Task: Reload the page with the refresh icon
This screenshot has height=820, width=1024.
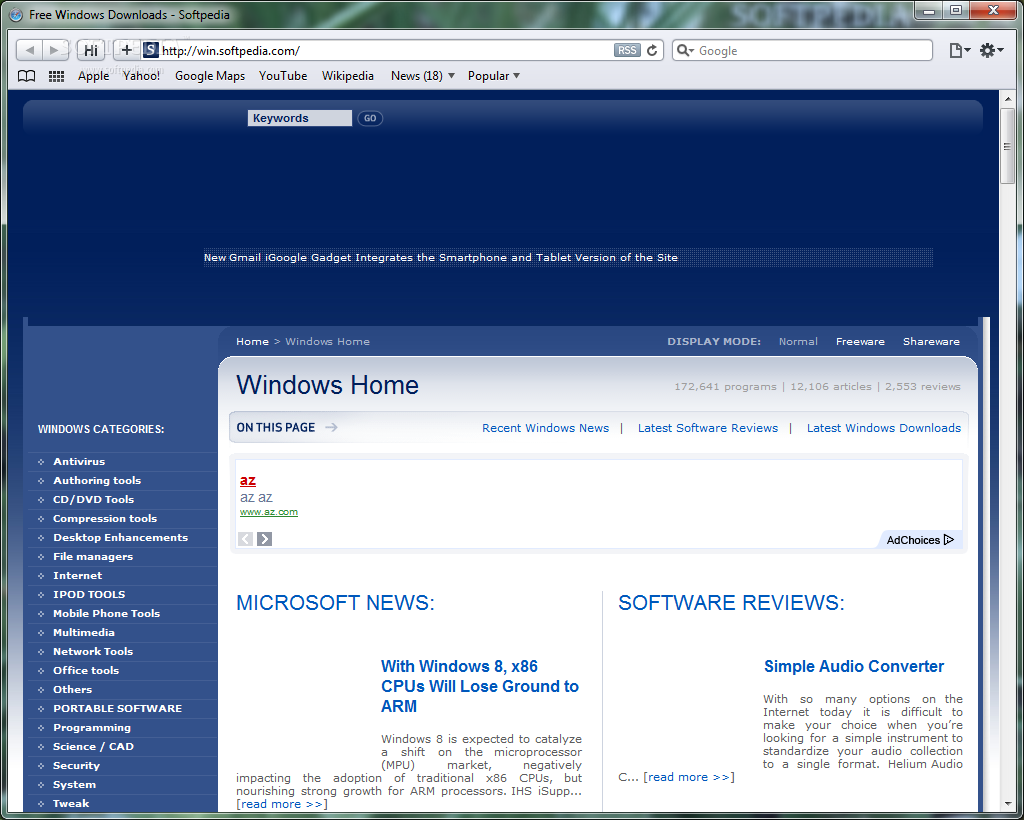Action: click(x=652, y=50)
